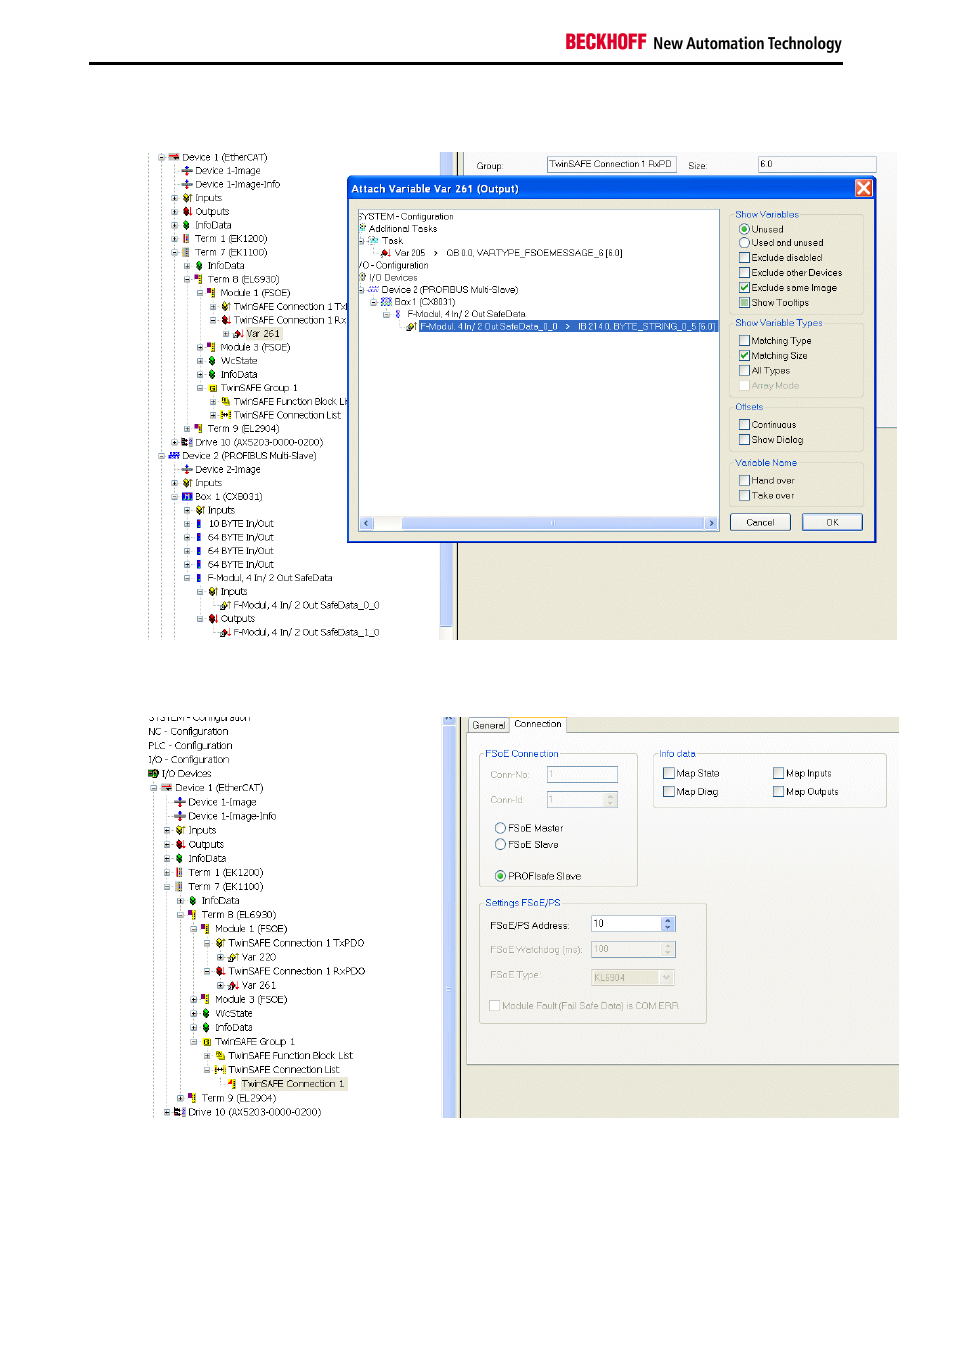Image resolution: width=954 pixels, height=1351 pixels.
Task: Select the Used and unused radio button
Action: point(744,243)
